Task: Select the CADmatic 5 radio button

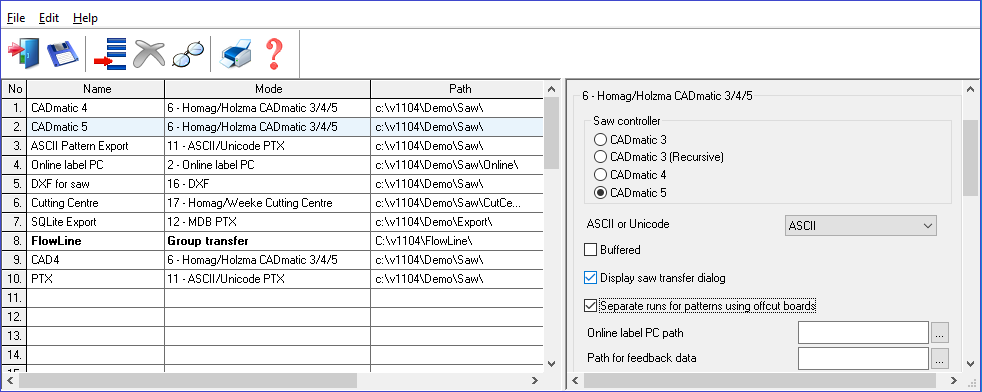Action: click(600, 193)
